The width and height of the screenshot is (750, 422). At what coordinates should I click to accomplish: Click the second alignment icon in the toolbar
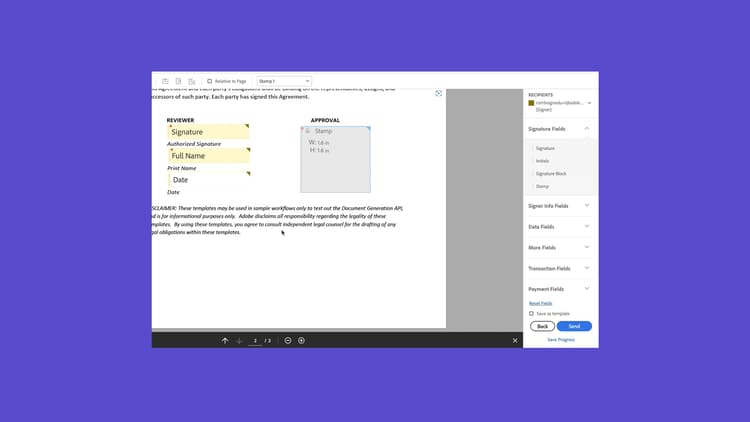(x=178, y=81)
